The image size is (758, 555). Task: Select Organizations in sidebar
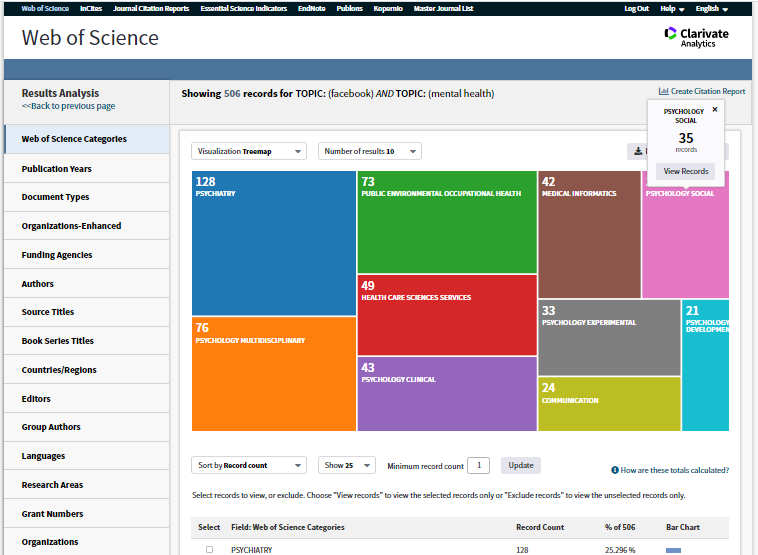click(x=87, y=542)
